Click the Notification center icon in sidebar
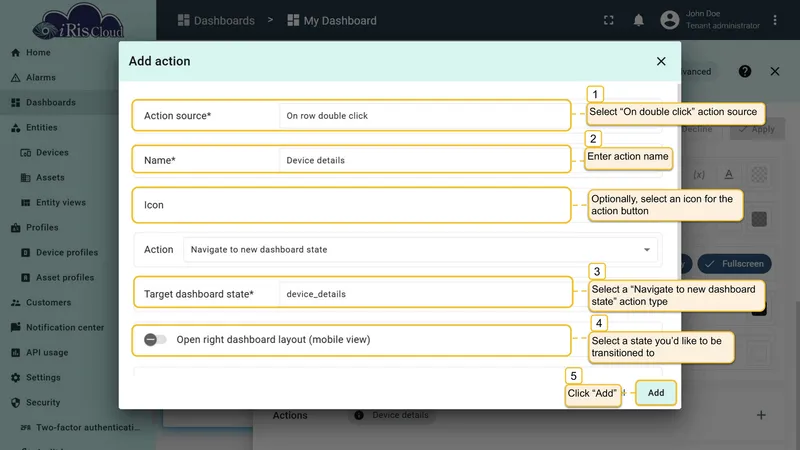800x450 pixels. [15, 327]
